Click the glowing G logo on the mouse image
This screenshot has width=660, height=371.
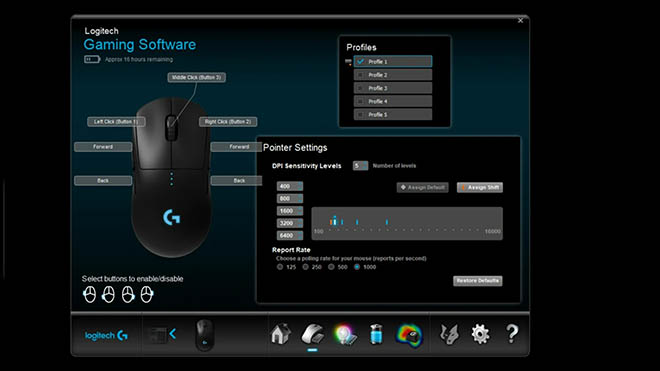(x=171, y=217)
